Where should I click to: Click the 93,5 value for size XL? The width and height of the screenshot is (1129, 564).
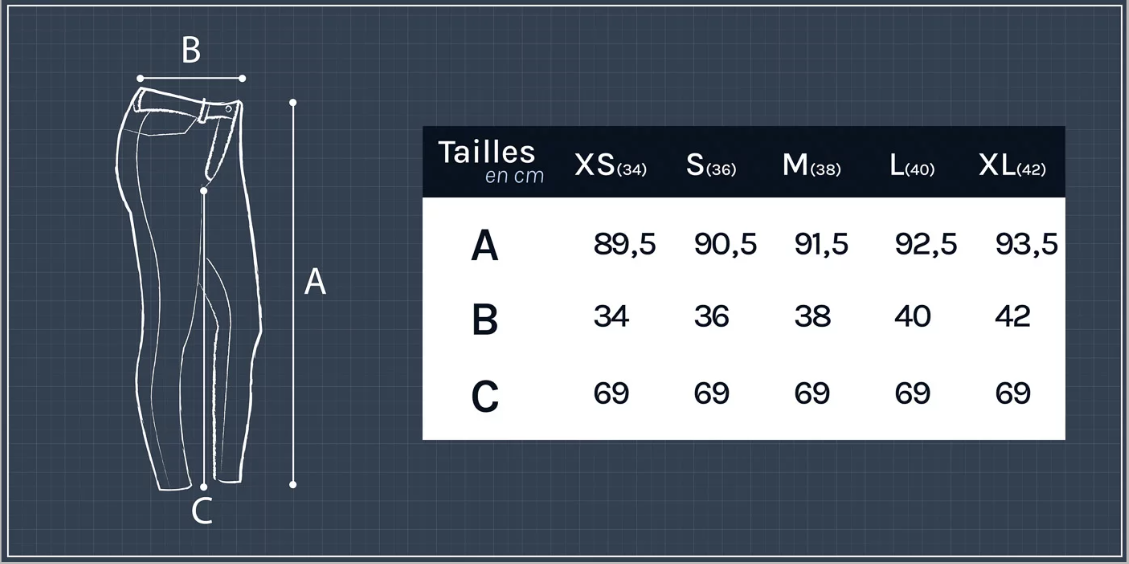coord(1026,245)
